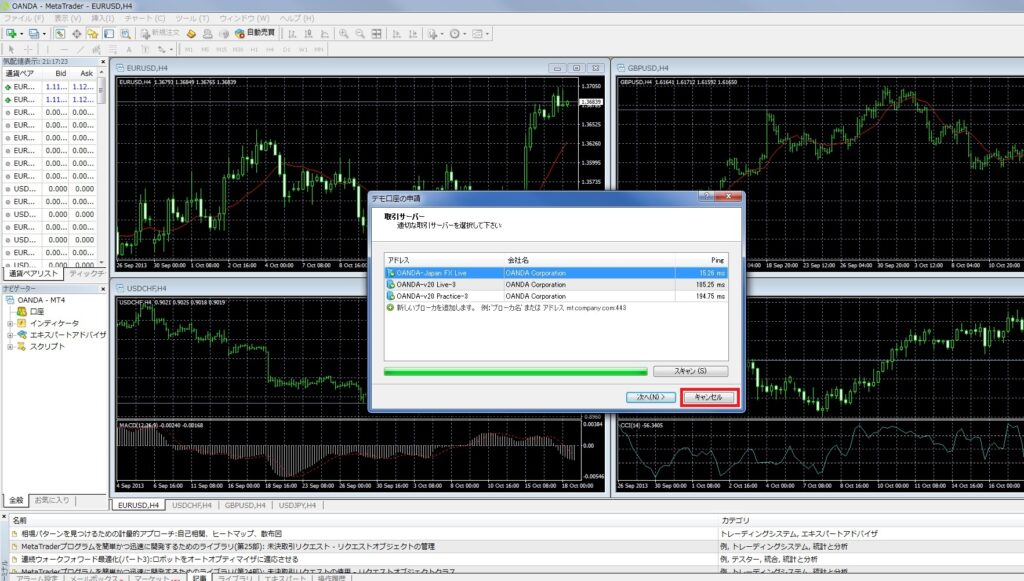This screenshot has height=581, width=1024.
Task: Click the green server scan progress bar
Action: pyautogui.click(x=516, y=371)
